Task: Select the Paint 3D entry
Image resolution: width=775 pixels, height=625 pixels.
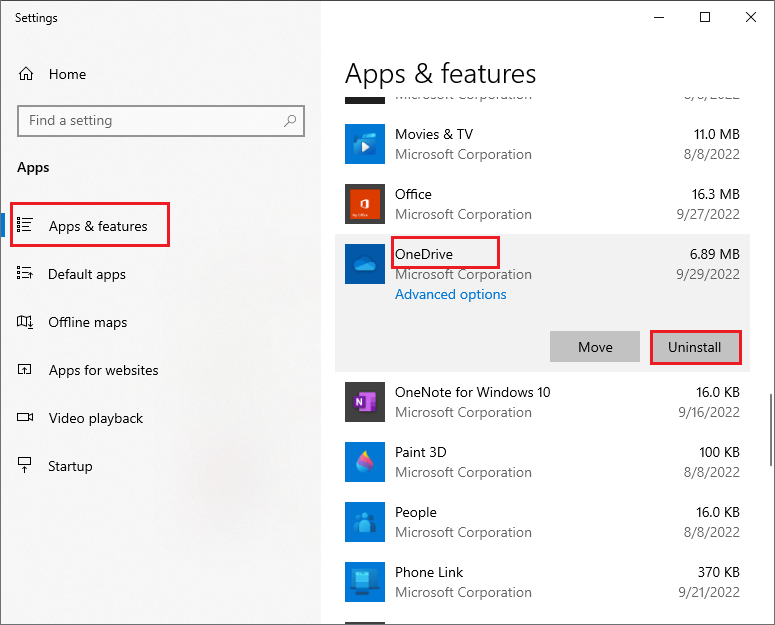Action: [542, 462]
